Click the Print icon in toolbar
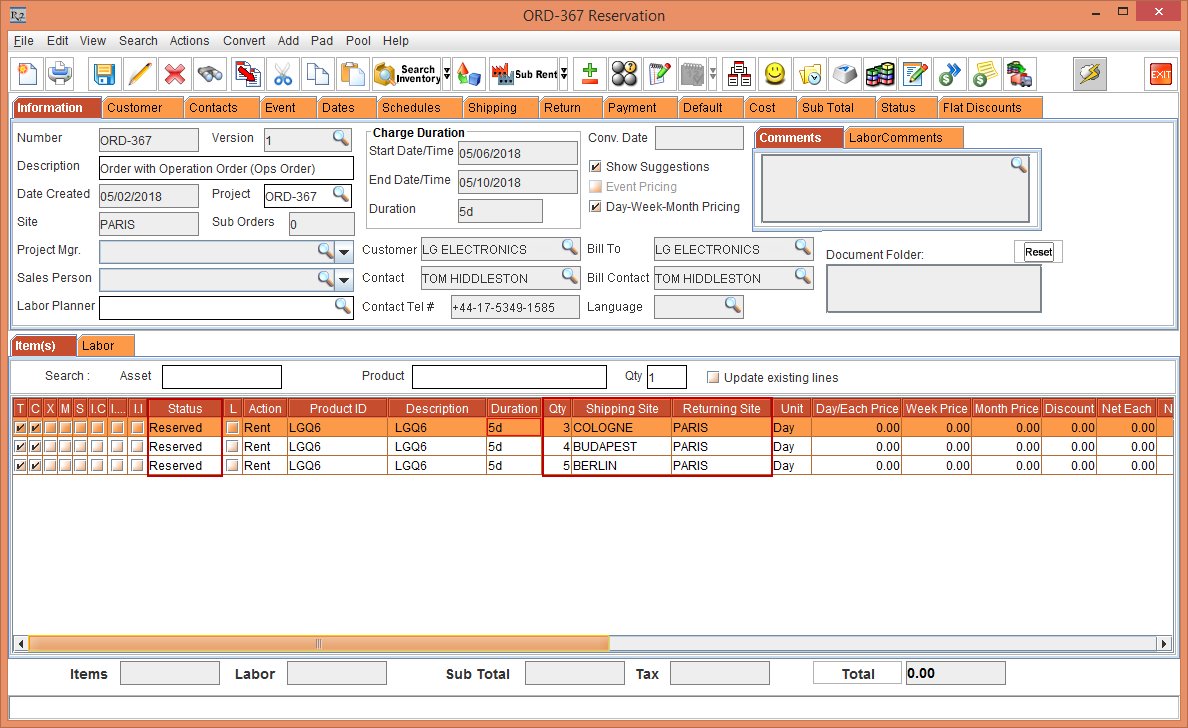The width and height of the screenshot is (1188, 728). pyautogui.click(x=60, y=74)
